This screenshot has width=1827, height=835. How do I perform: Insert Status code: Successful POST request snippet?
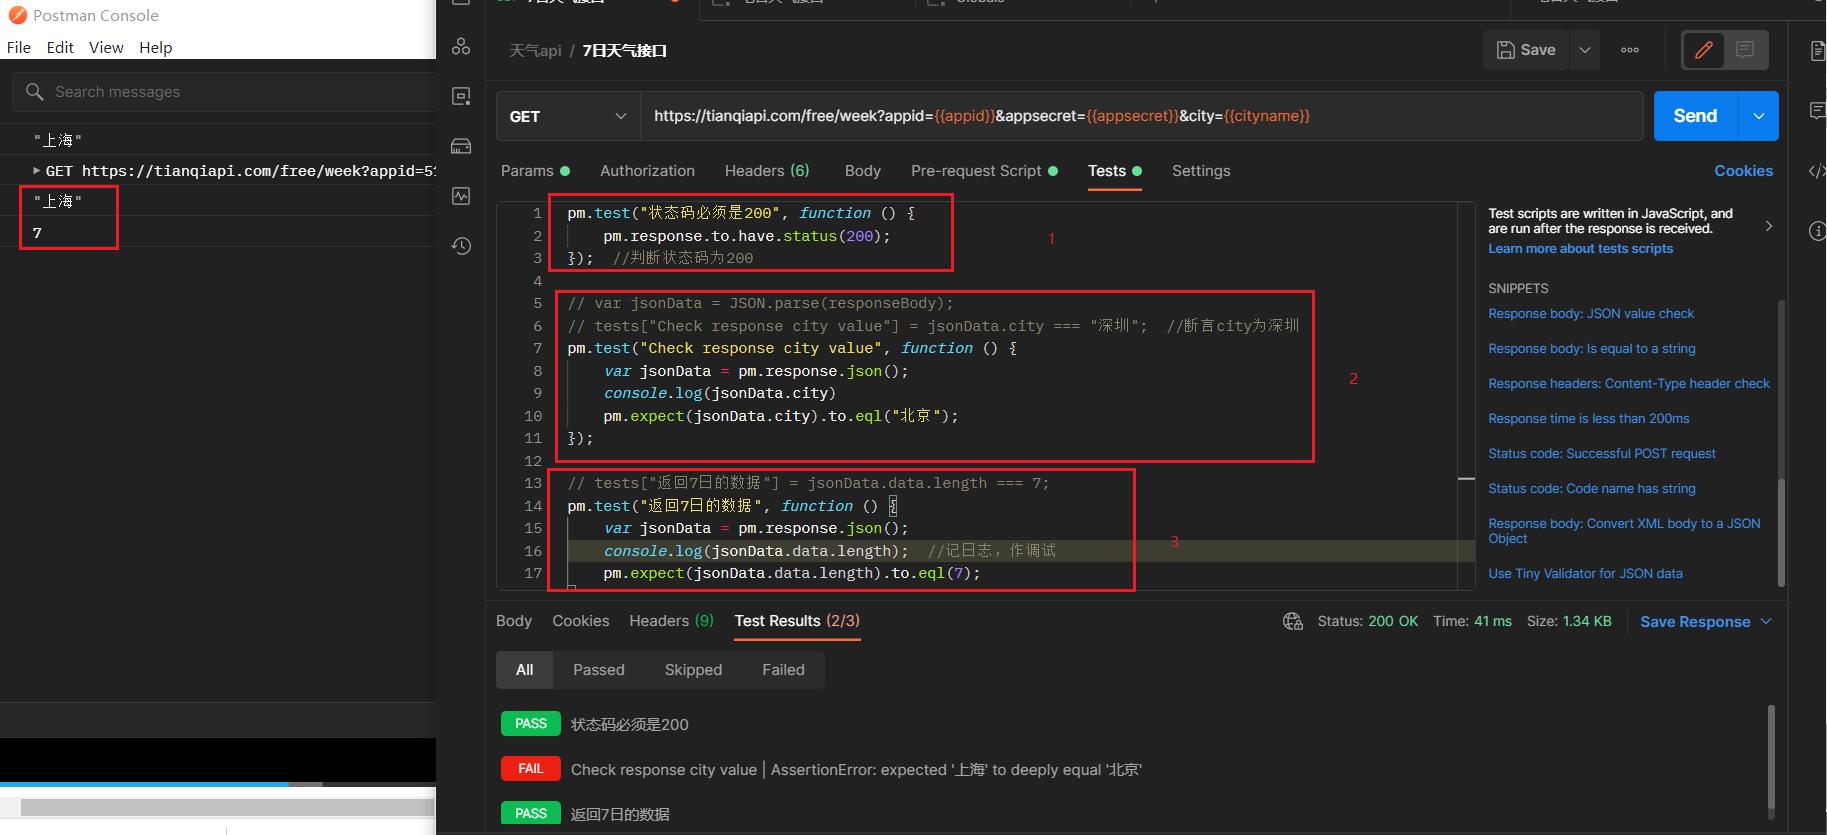tap(1602, 454)
